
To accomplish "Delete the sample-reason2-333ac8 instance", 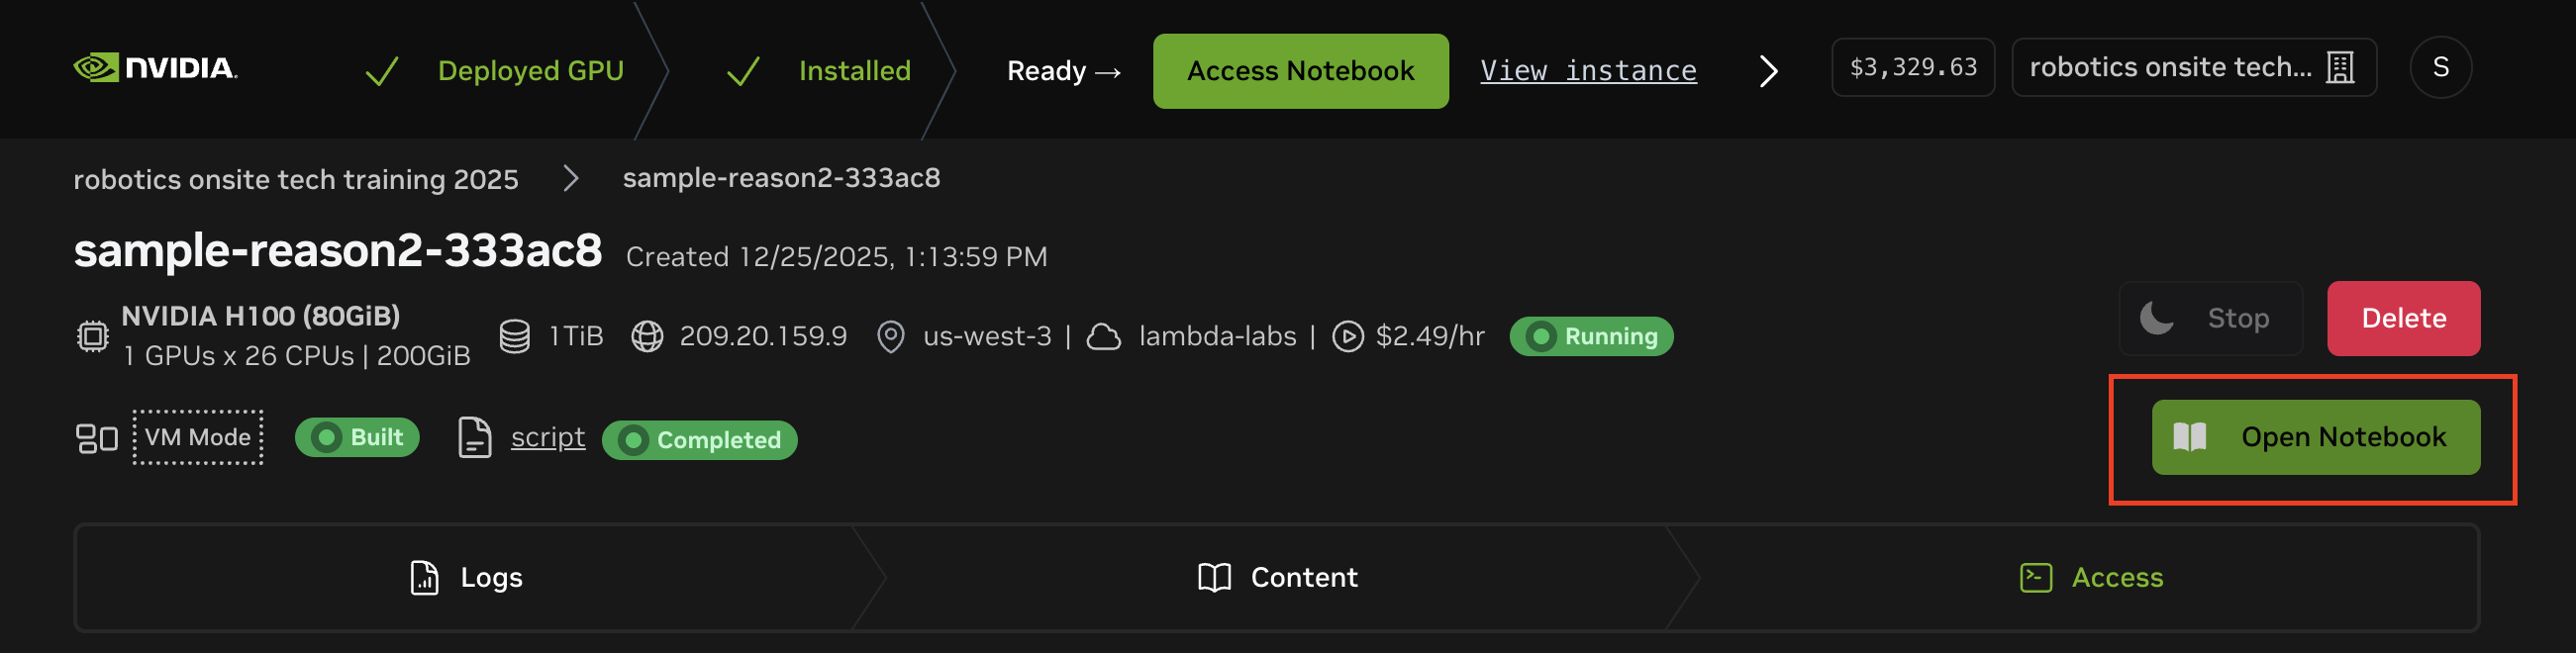I will coord(2403,319).
